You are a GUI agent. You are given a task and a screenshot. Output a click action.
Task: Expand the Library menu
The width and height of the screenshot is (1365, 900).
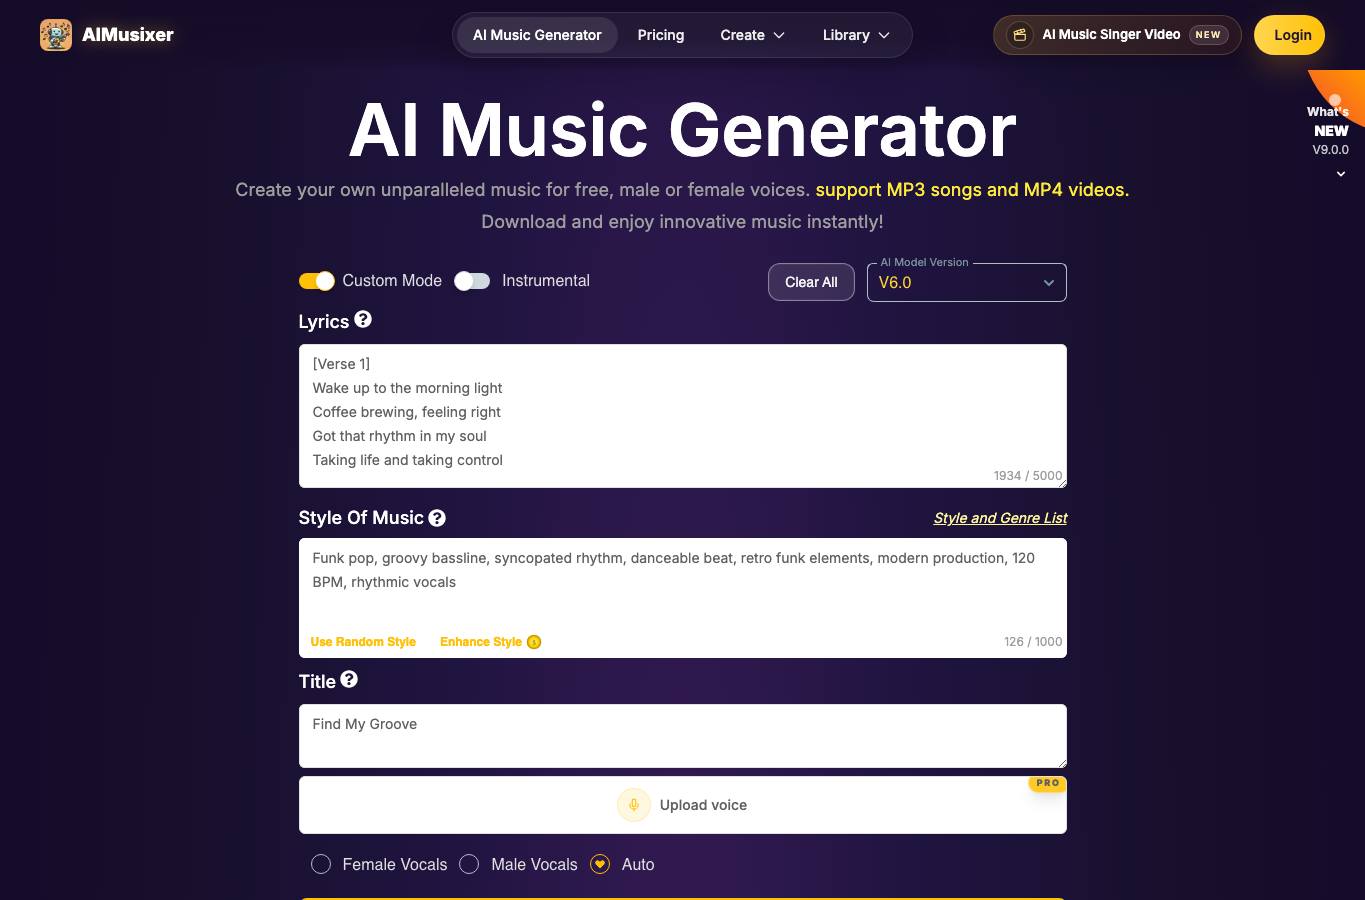tap(856, 35)
